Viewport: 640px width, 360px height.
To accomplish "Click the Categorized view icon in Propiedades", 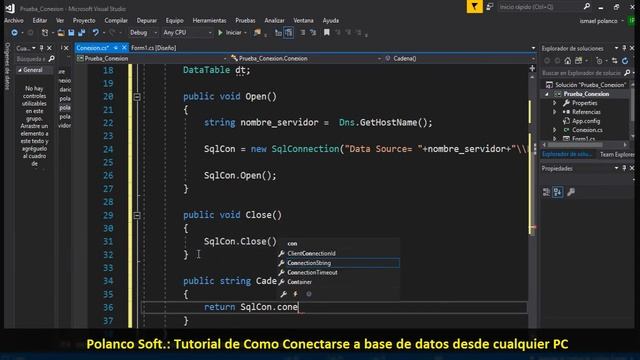I will (547, 192).
